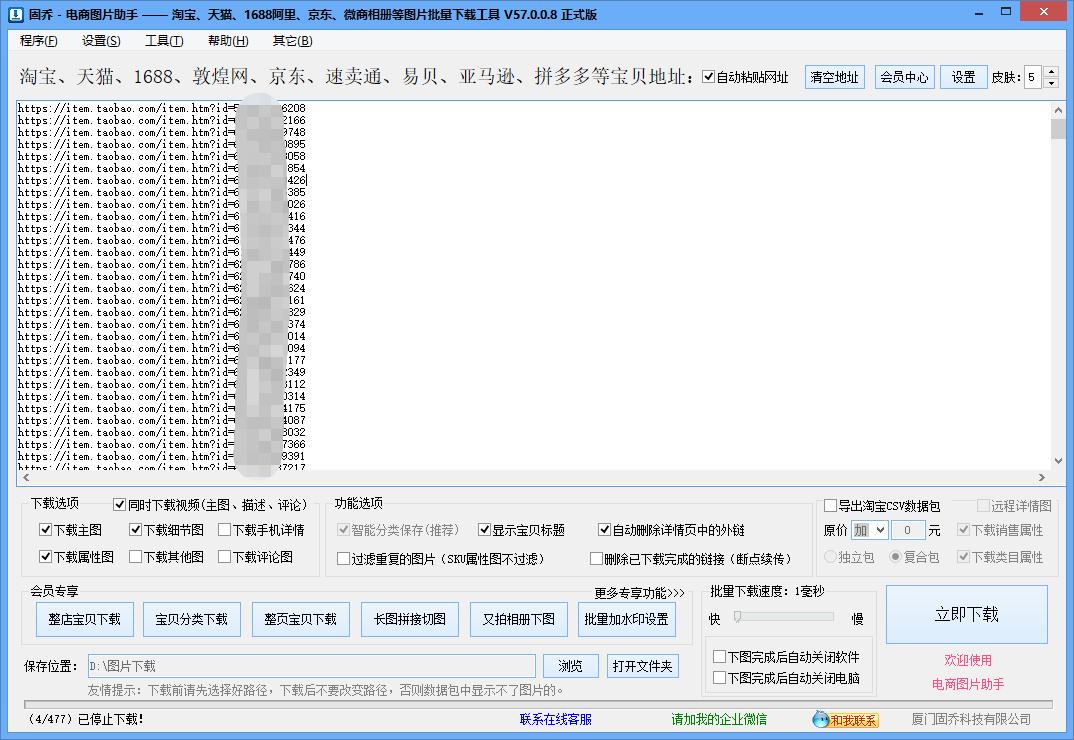This screenshot has height=740, width=1074.
Task: Click 更多专享功能>>> link
Action: pos(639,593)
